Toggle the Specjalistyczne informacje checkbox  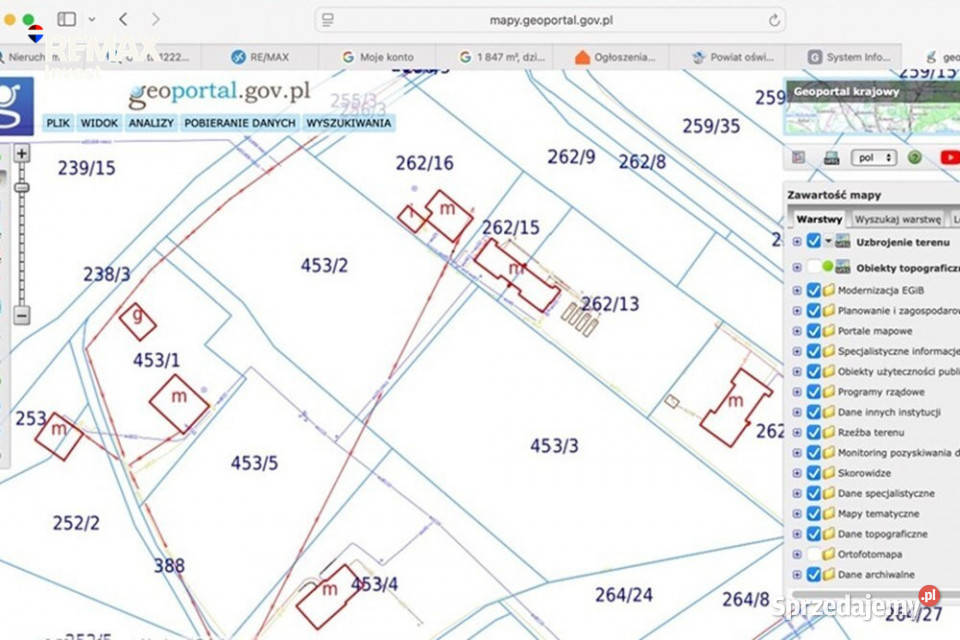pyautogui.click(x=814, y=351)
